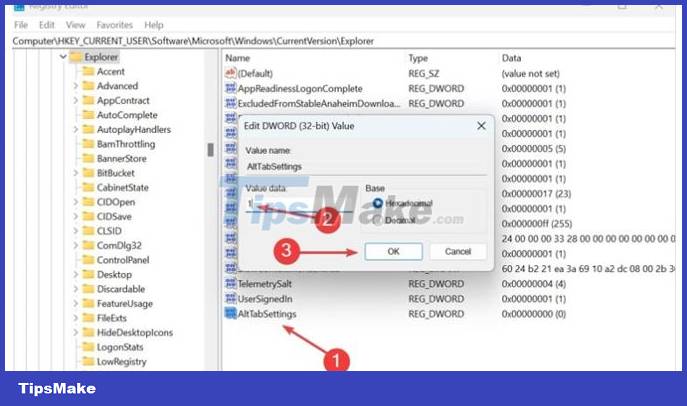Open the File menu

[x=21, y=25]
